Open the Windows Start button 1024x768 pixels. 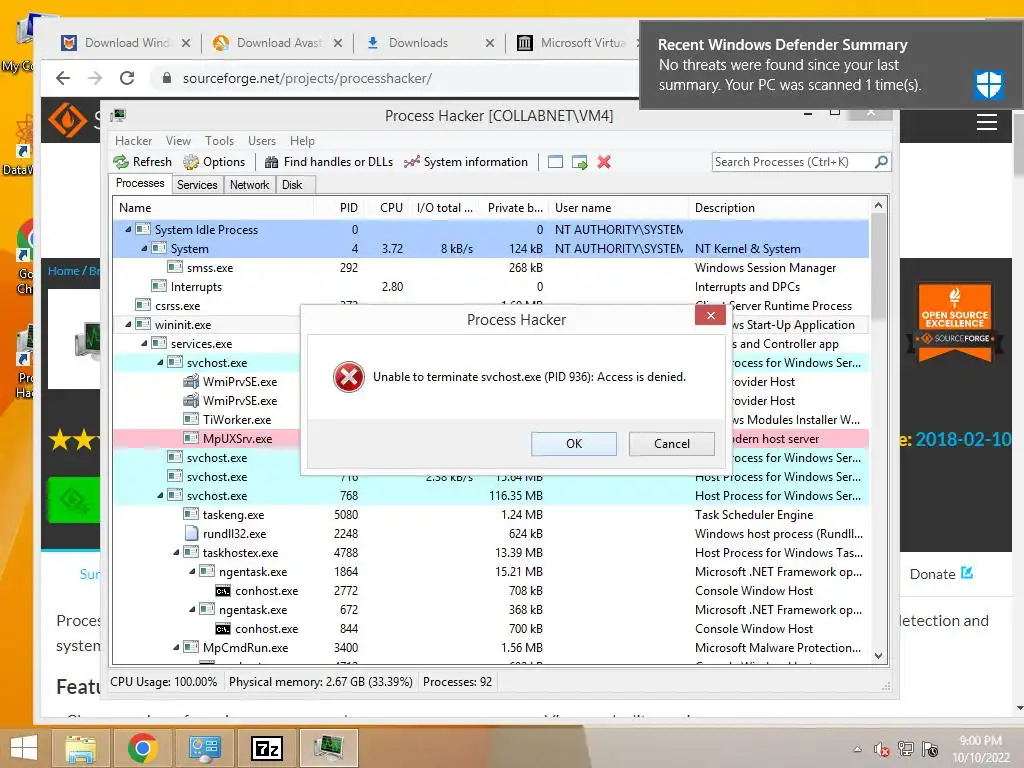24,747
